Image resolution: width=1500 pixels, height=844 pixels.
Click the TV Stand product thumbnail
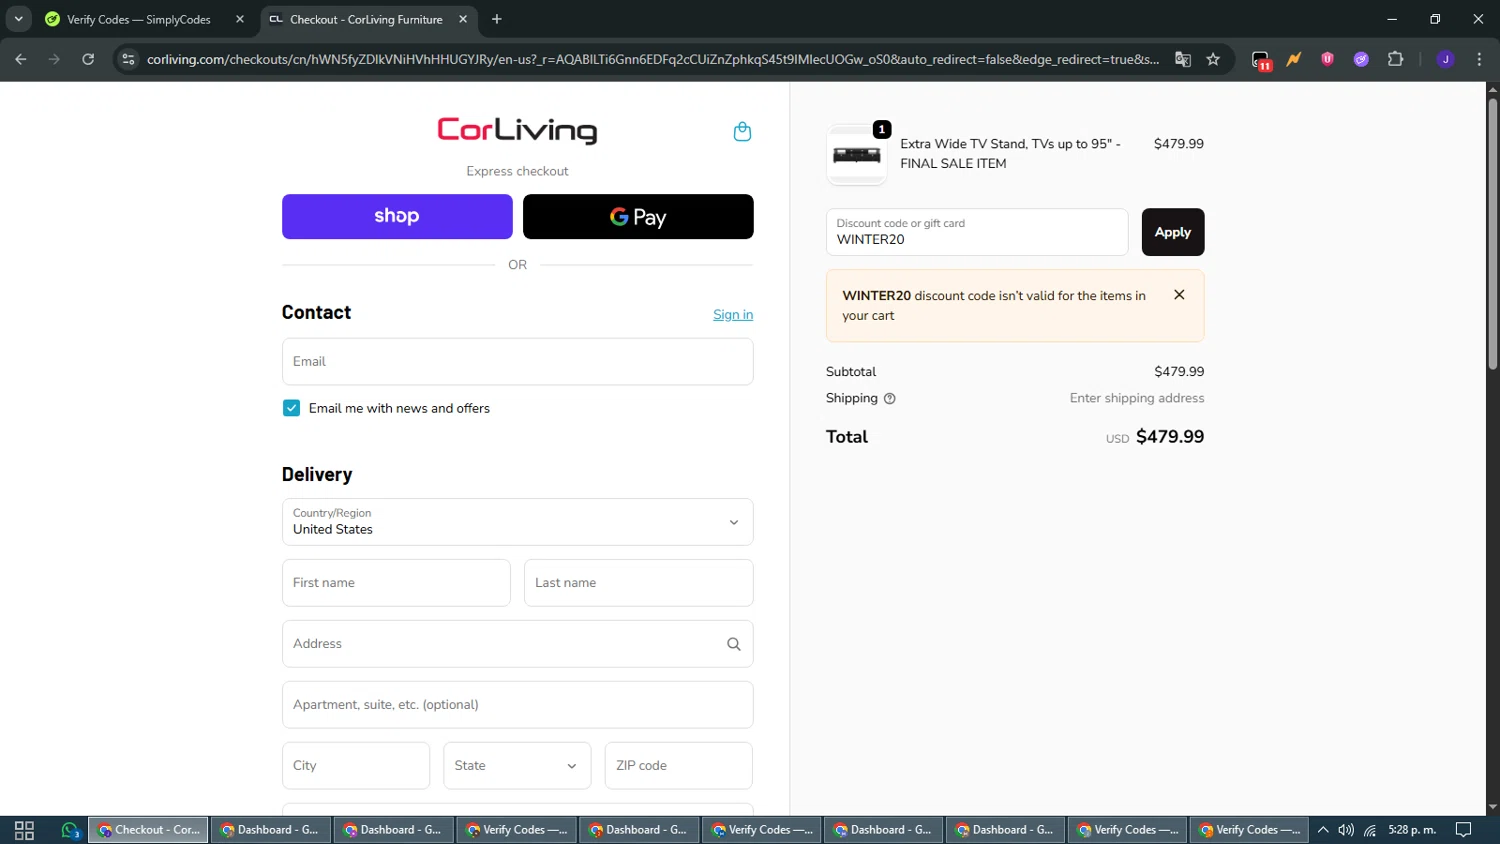(857, 155)
